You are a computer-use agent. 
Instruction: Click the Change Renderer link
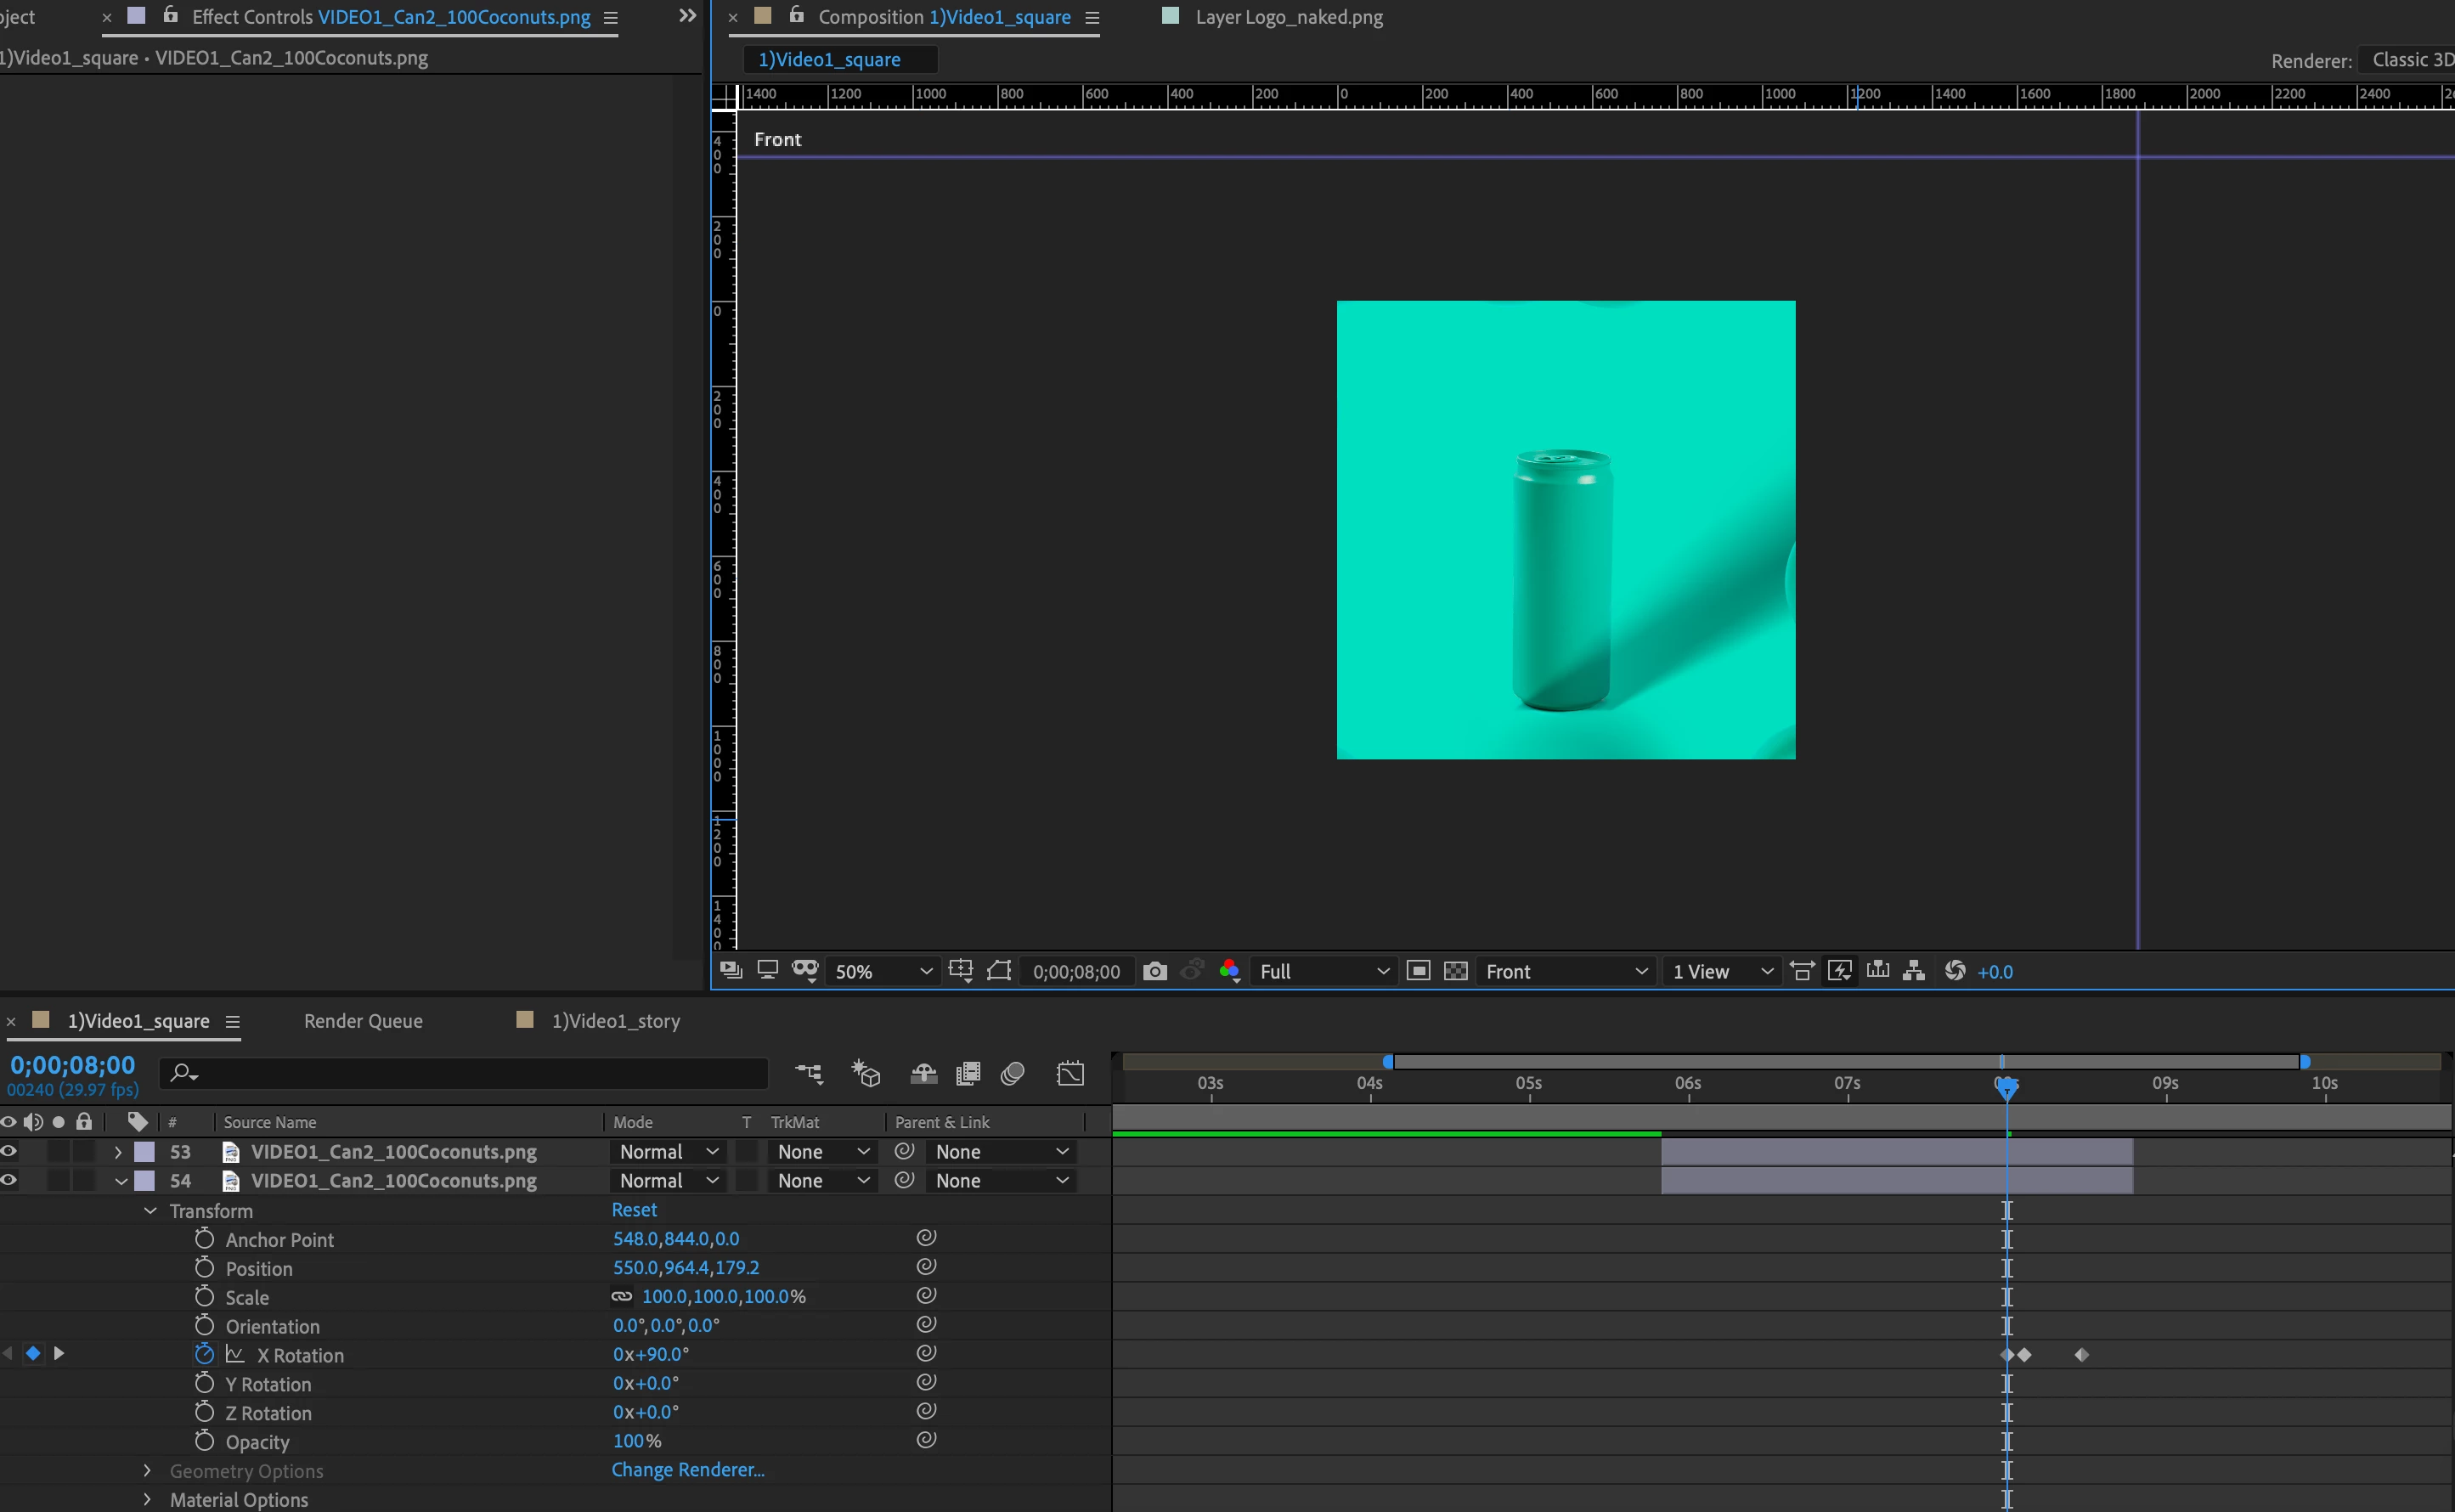tap(688, 1470)
